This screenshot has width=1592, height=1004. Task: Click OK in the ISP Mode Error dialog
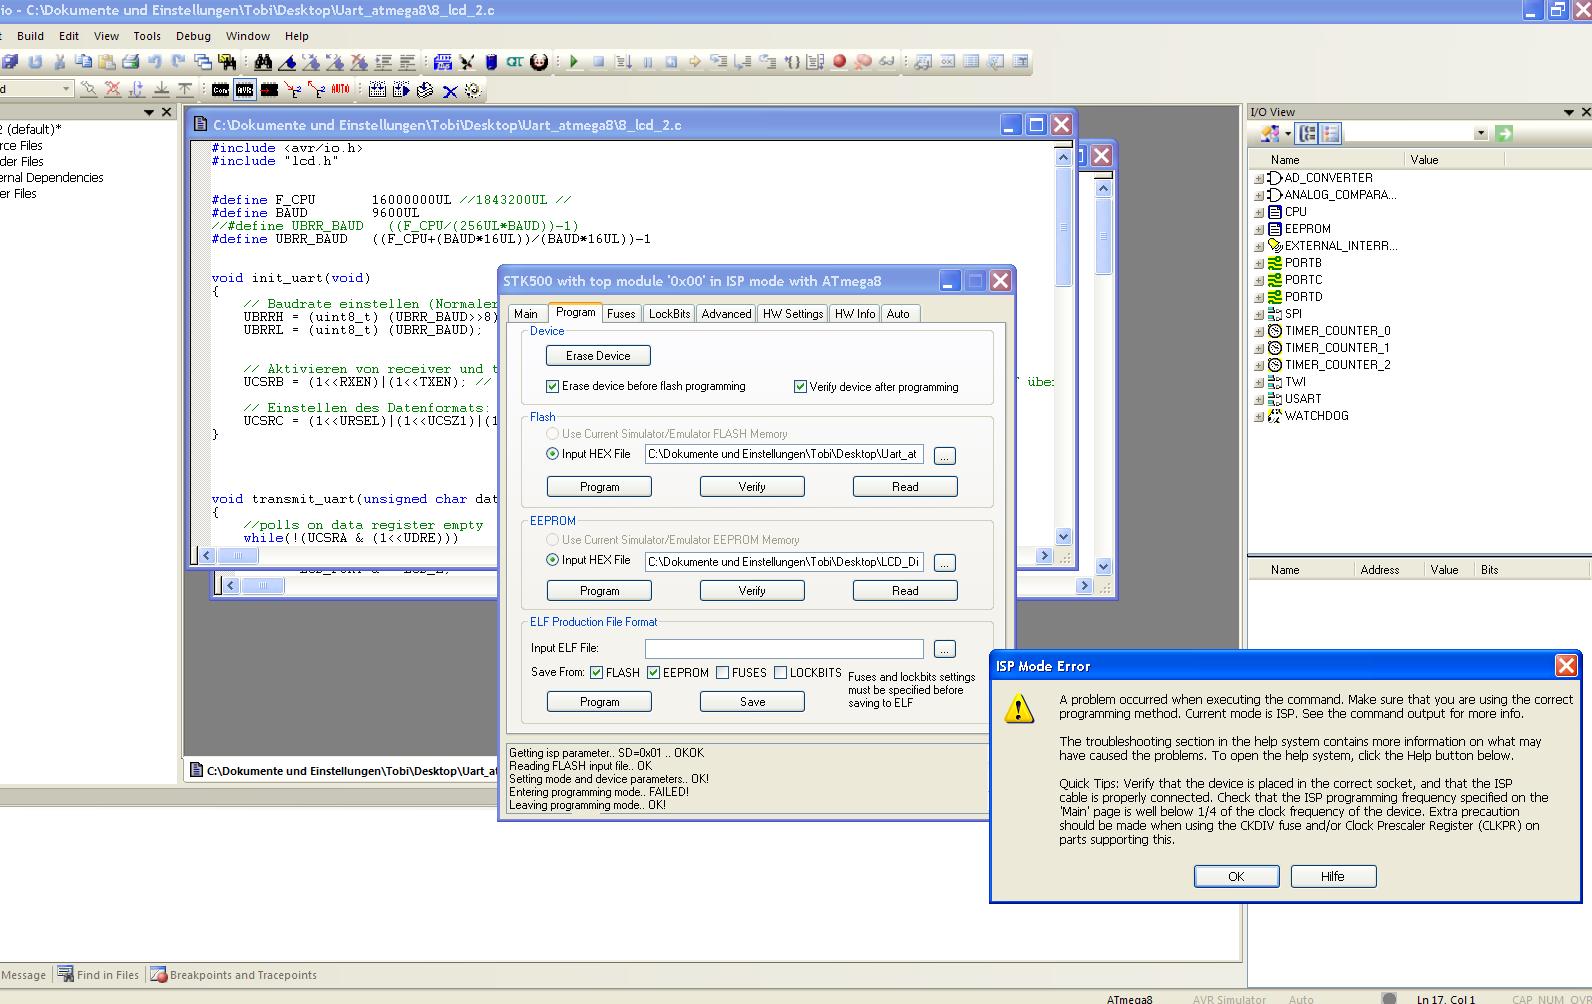click(x=1236, y=877)
